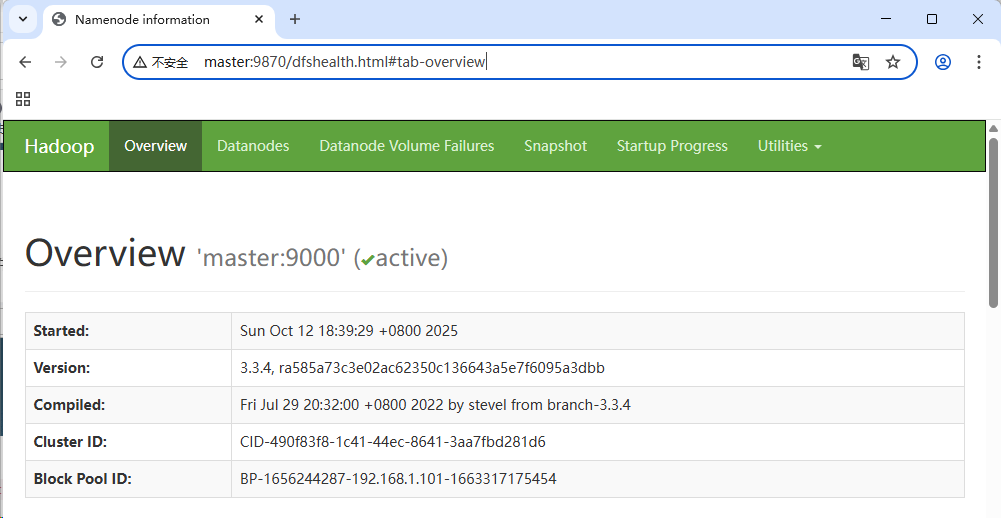The width and height of the screenshot is (1001, 518).
Task: Click the 'Cluster ID:' label cell
Action: click(x=128, y=442)
